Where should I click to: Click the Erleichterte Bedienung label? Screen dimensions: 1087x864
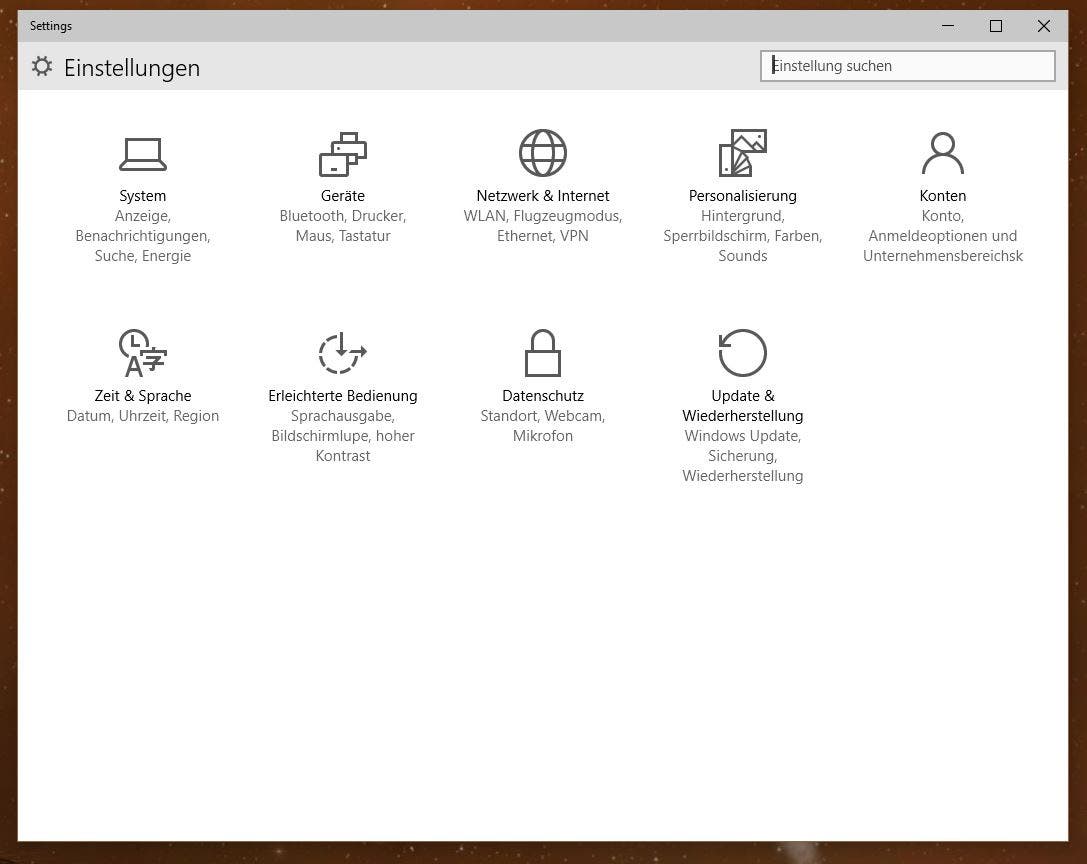[342, 396]
